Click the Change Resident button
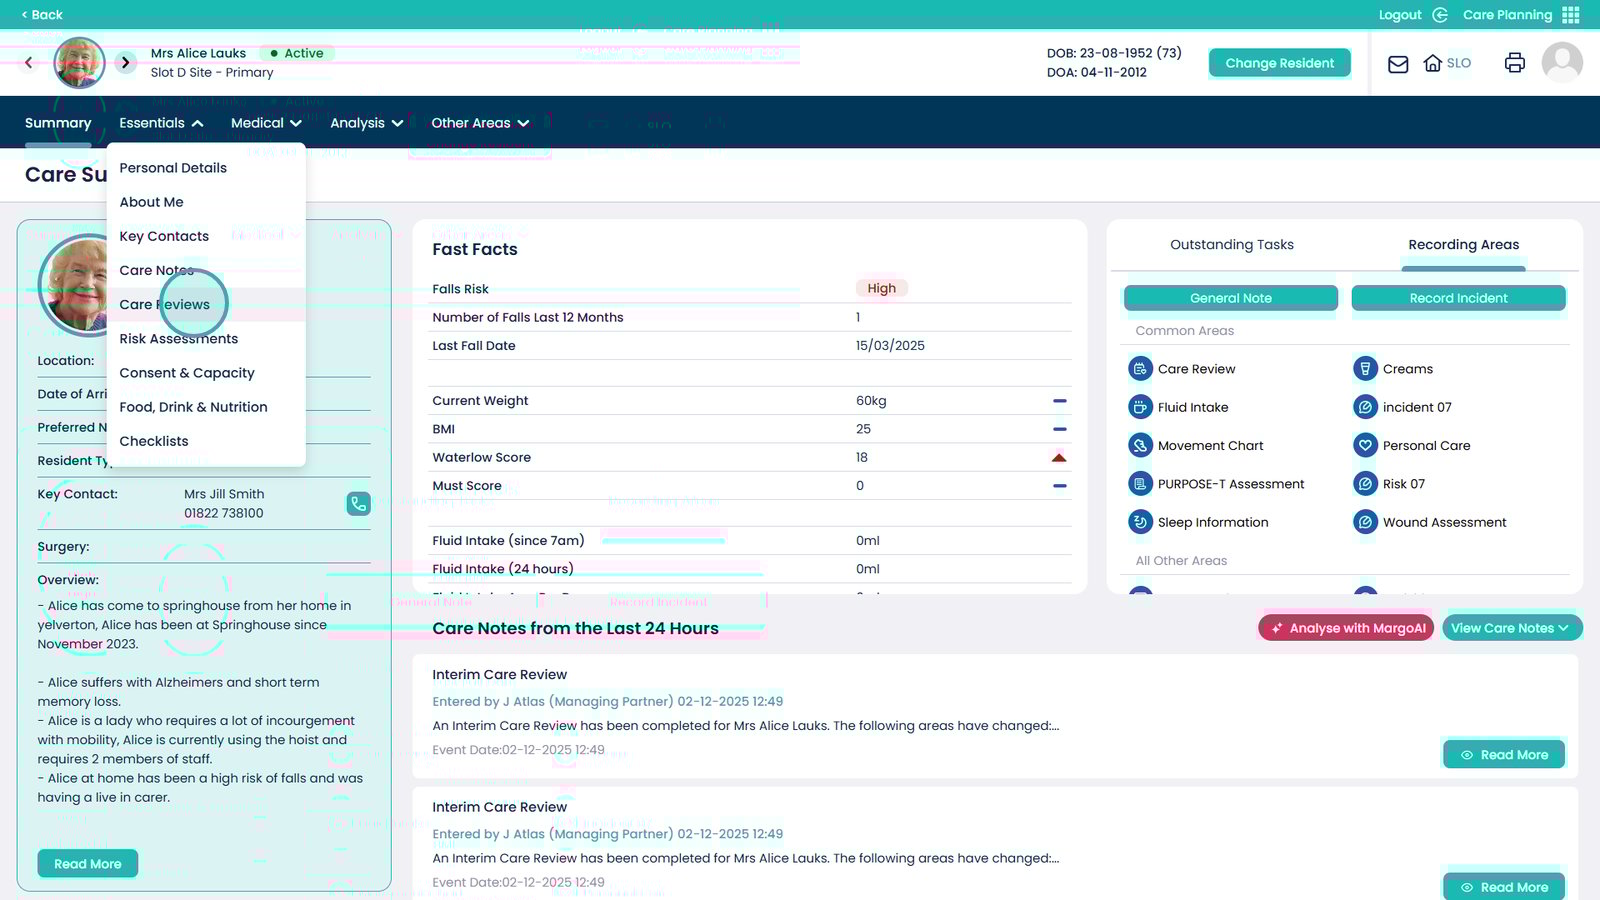Viewport: 1600px width, 900px height. (1279, 63)
